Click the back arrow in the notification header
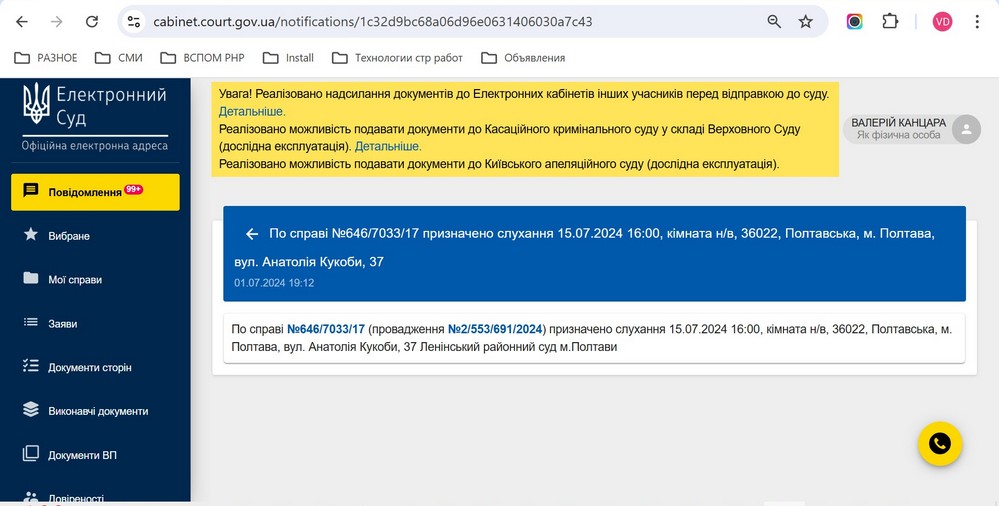Image resolution: width=999 pixels, height=506 pixels. pyautogui.click(x=252, y=234)
